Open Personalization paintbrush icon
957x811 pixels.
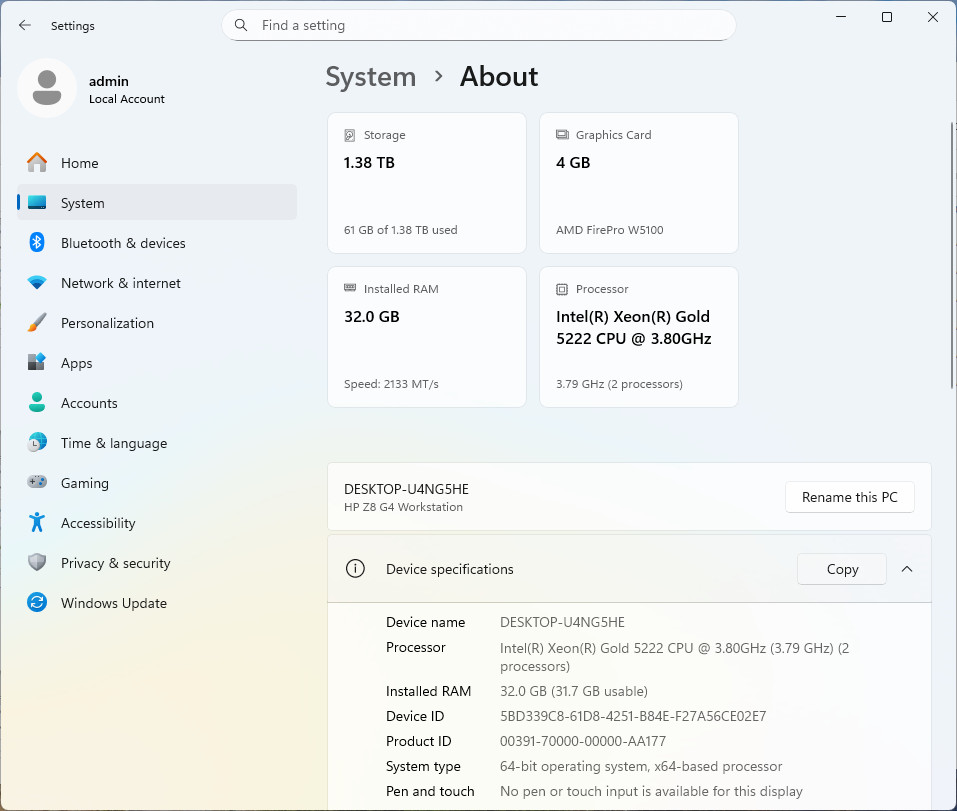point(37,323)
